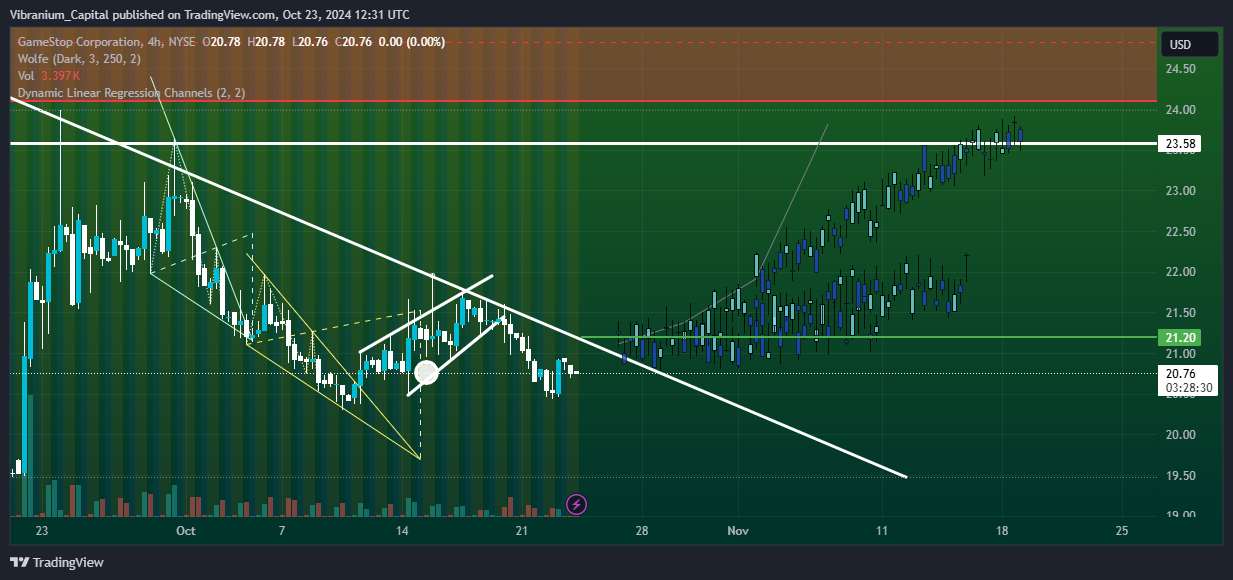
Task: Click the 24.50 price axis label
Action: click(x=1181, y=69)
